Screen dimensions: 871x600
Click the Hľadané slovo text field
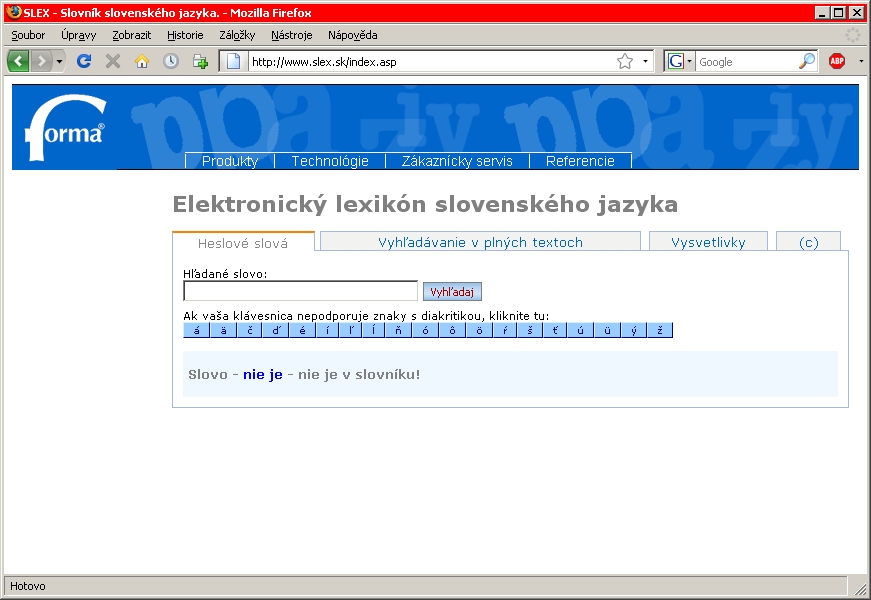pos(300,291)
